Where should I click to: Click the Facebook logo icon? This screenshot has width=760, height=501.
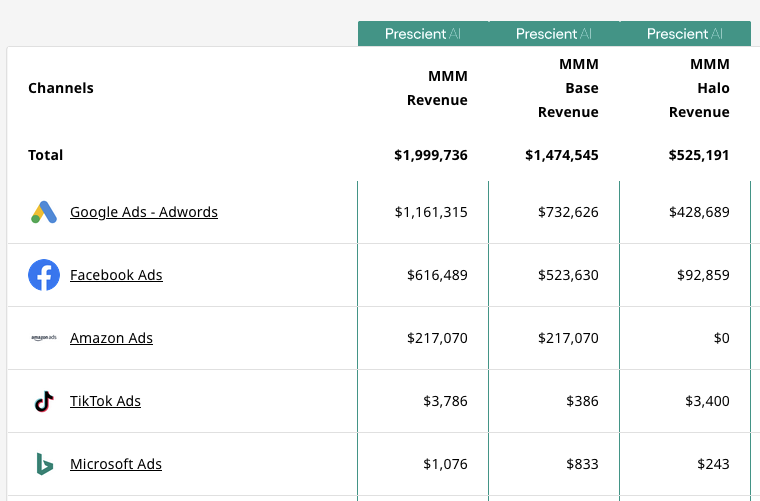click(44, 275)
